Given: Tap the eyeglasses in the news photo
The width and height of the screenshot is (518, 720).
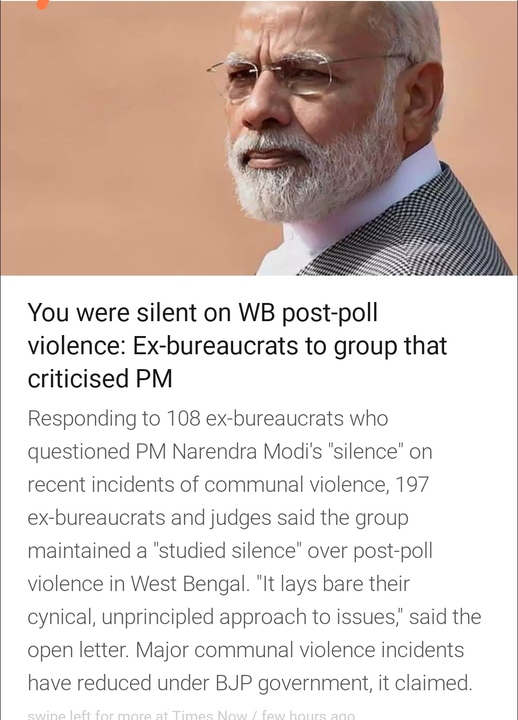Looking at the screenshot, I should click(303, 74).
